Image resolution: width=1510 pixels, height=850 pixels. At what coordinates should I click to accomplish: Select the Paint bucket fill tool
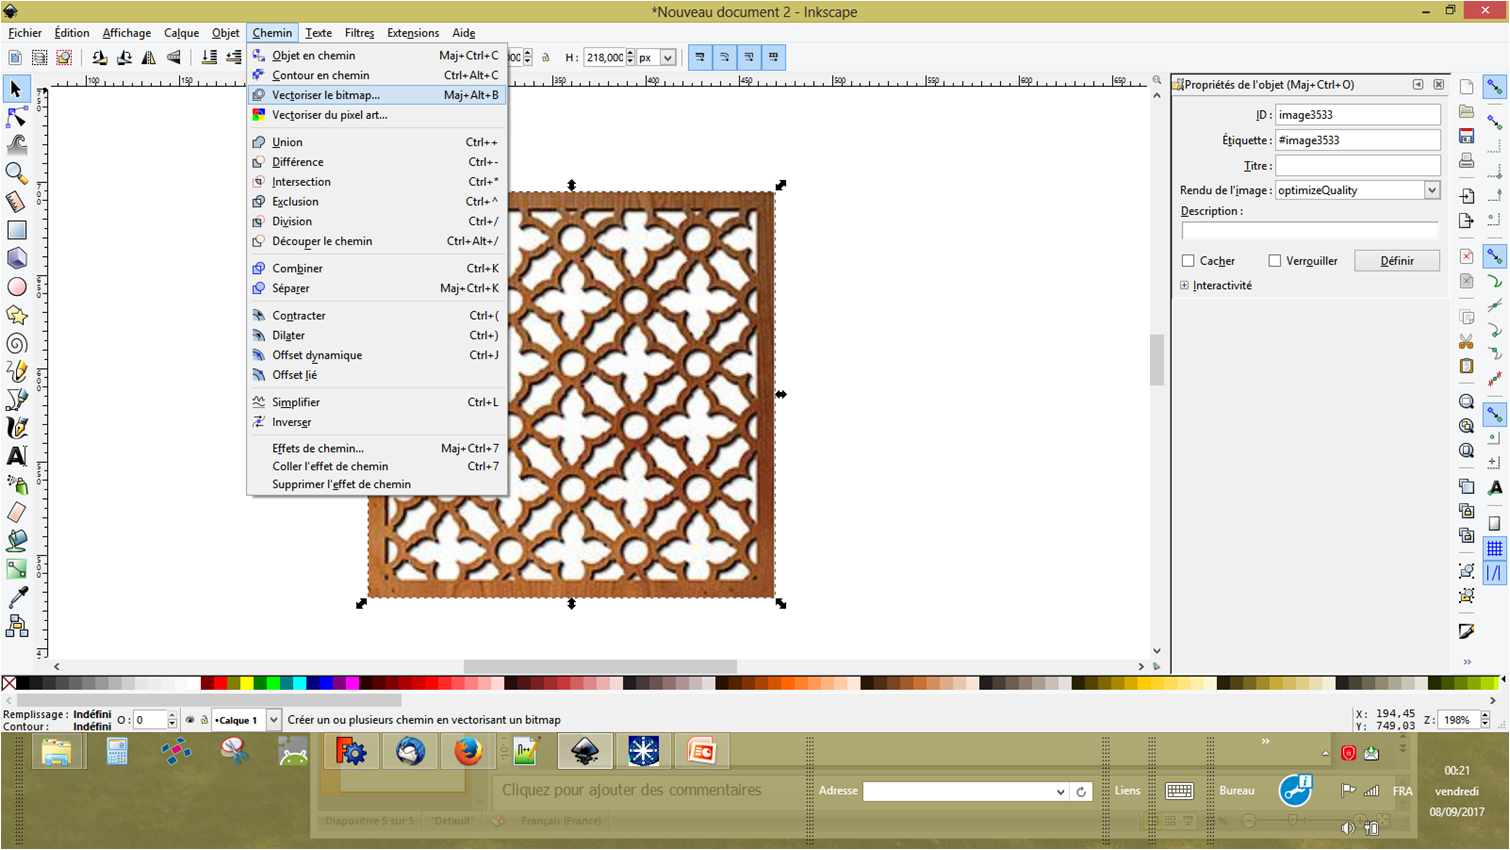coord(16,540)
